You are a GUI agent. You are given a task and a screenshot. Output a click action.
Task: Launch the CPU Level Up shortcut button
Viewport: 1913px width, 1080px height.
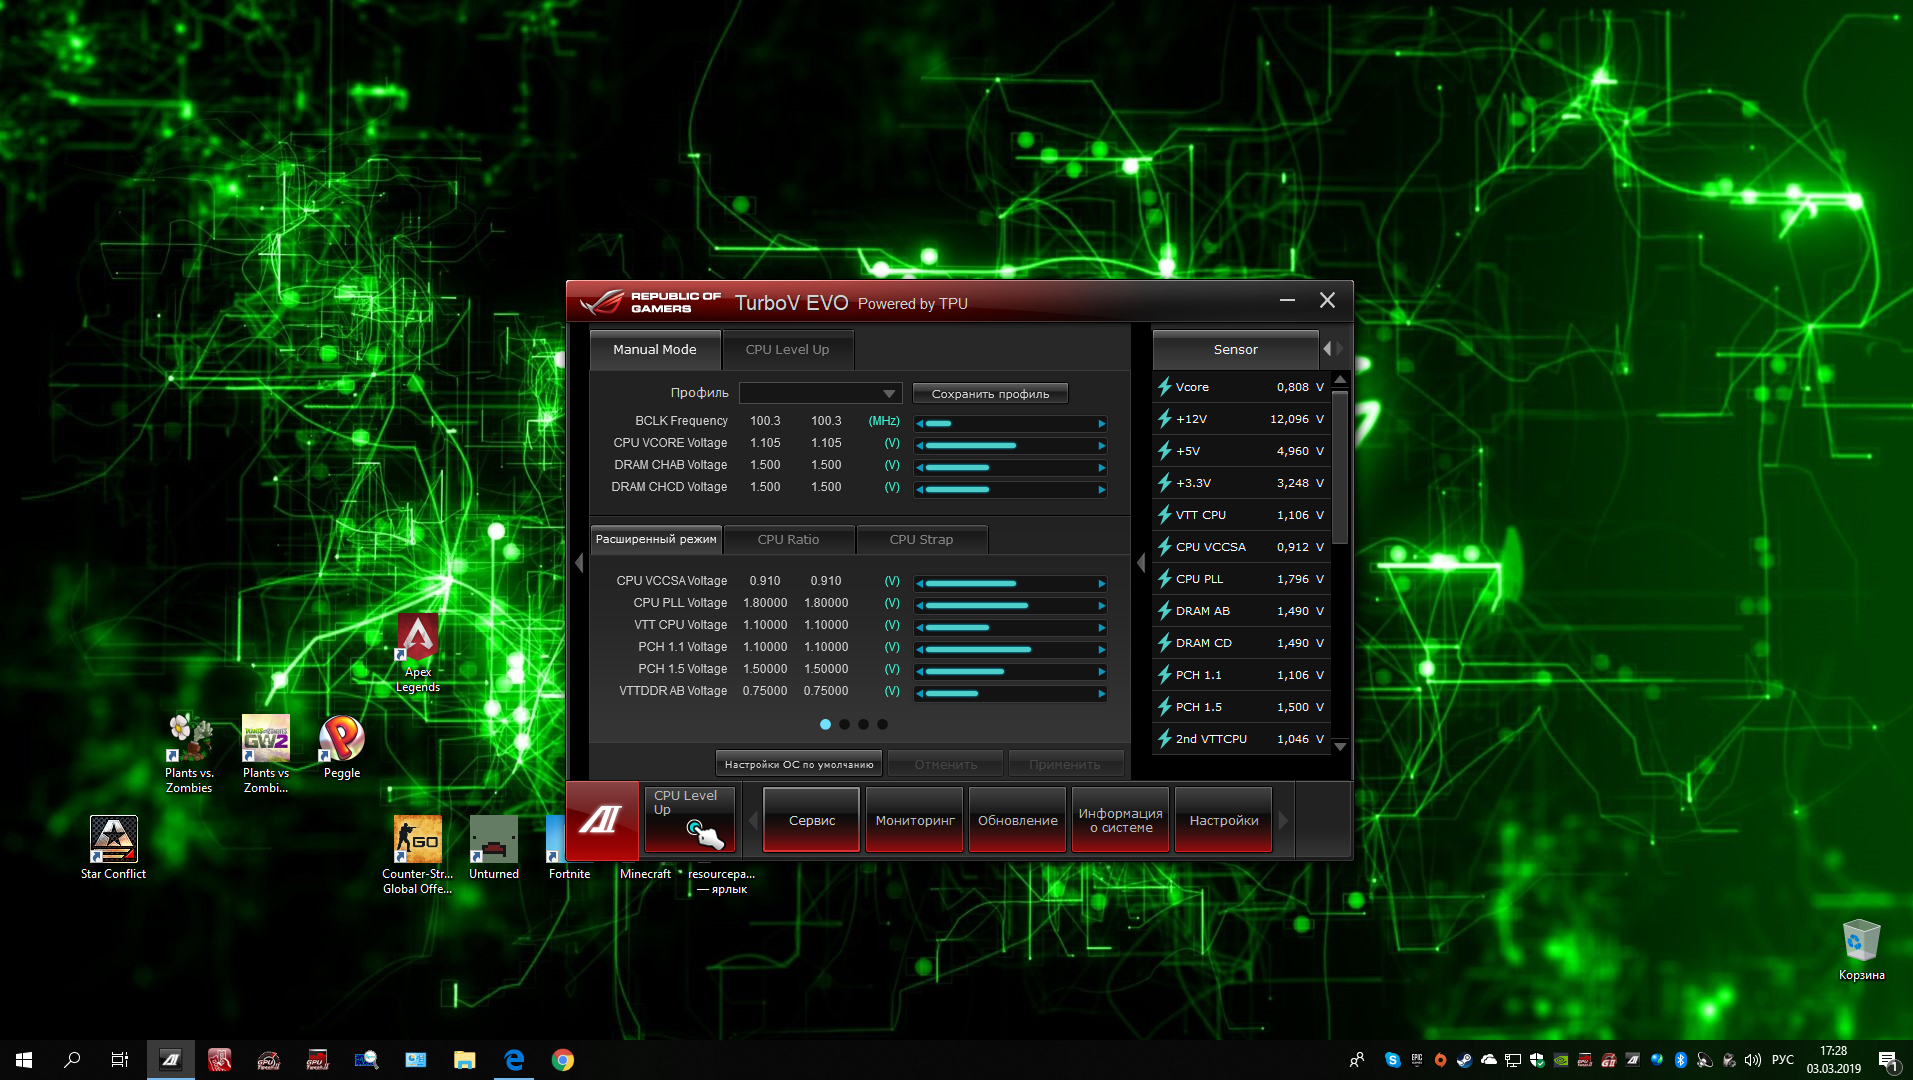pos(690,819)
